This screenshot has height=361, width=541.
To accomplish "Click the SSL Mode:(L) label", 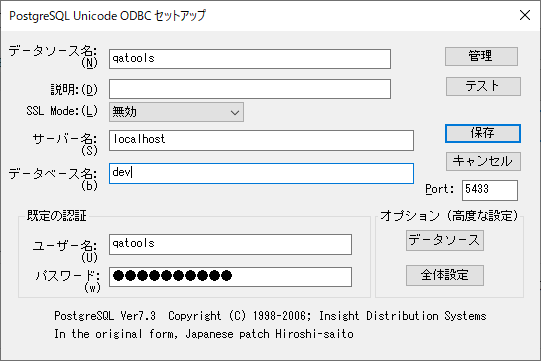I will [x=62, y=111].
